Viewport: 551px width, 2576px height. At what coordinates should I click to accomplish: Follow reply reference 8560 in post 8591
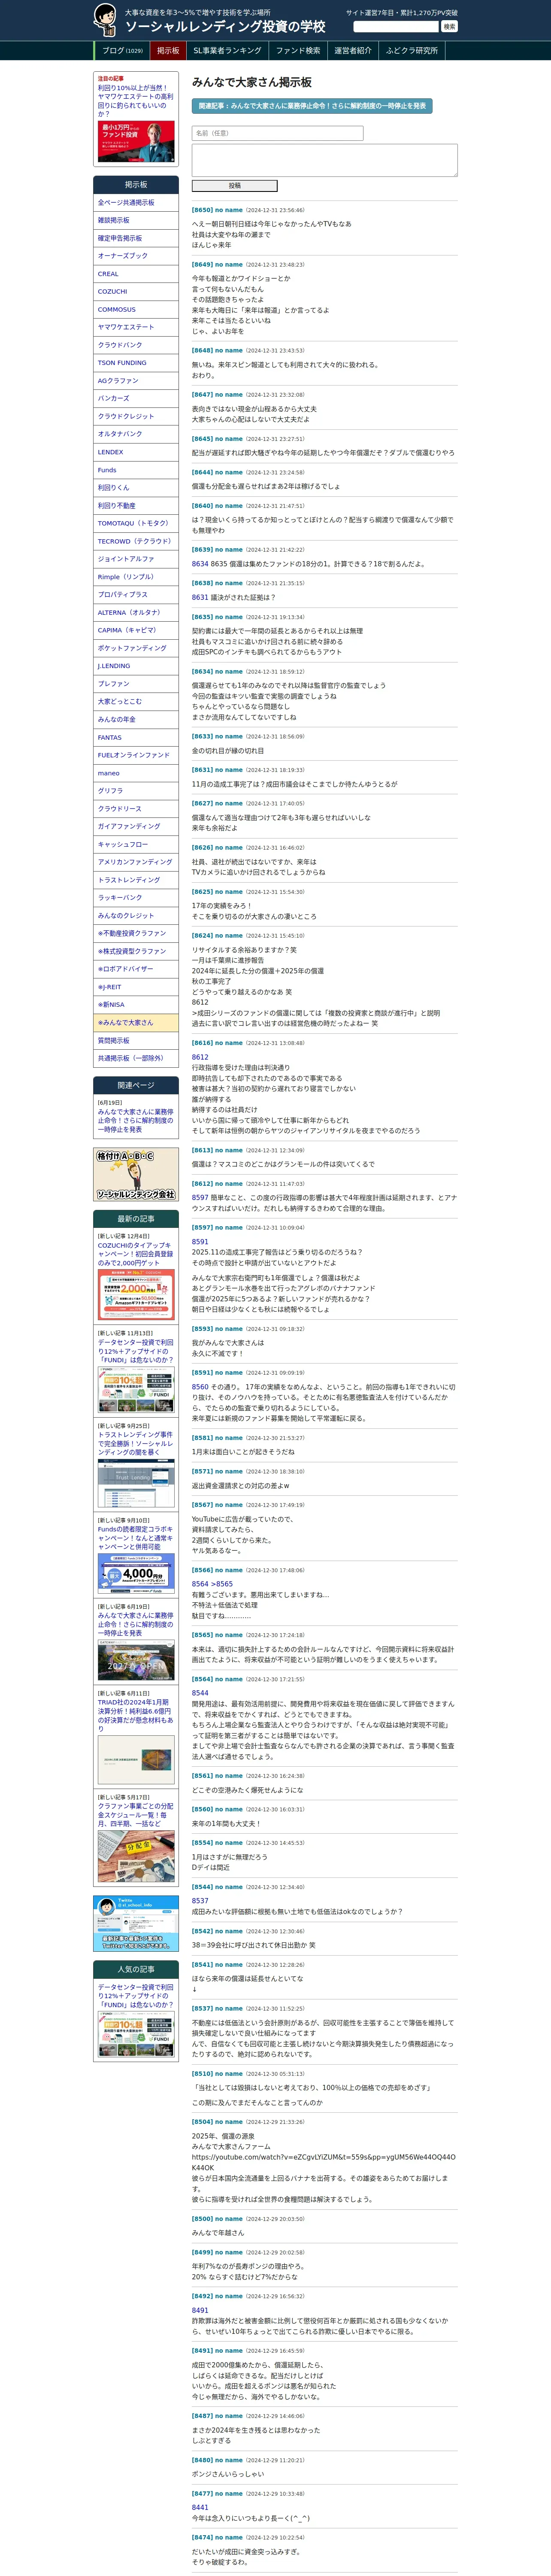(x=200, y=1387)
